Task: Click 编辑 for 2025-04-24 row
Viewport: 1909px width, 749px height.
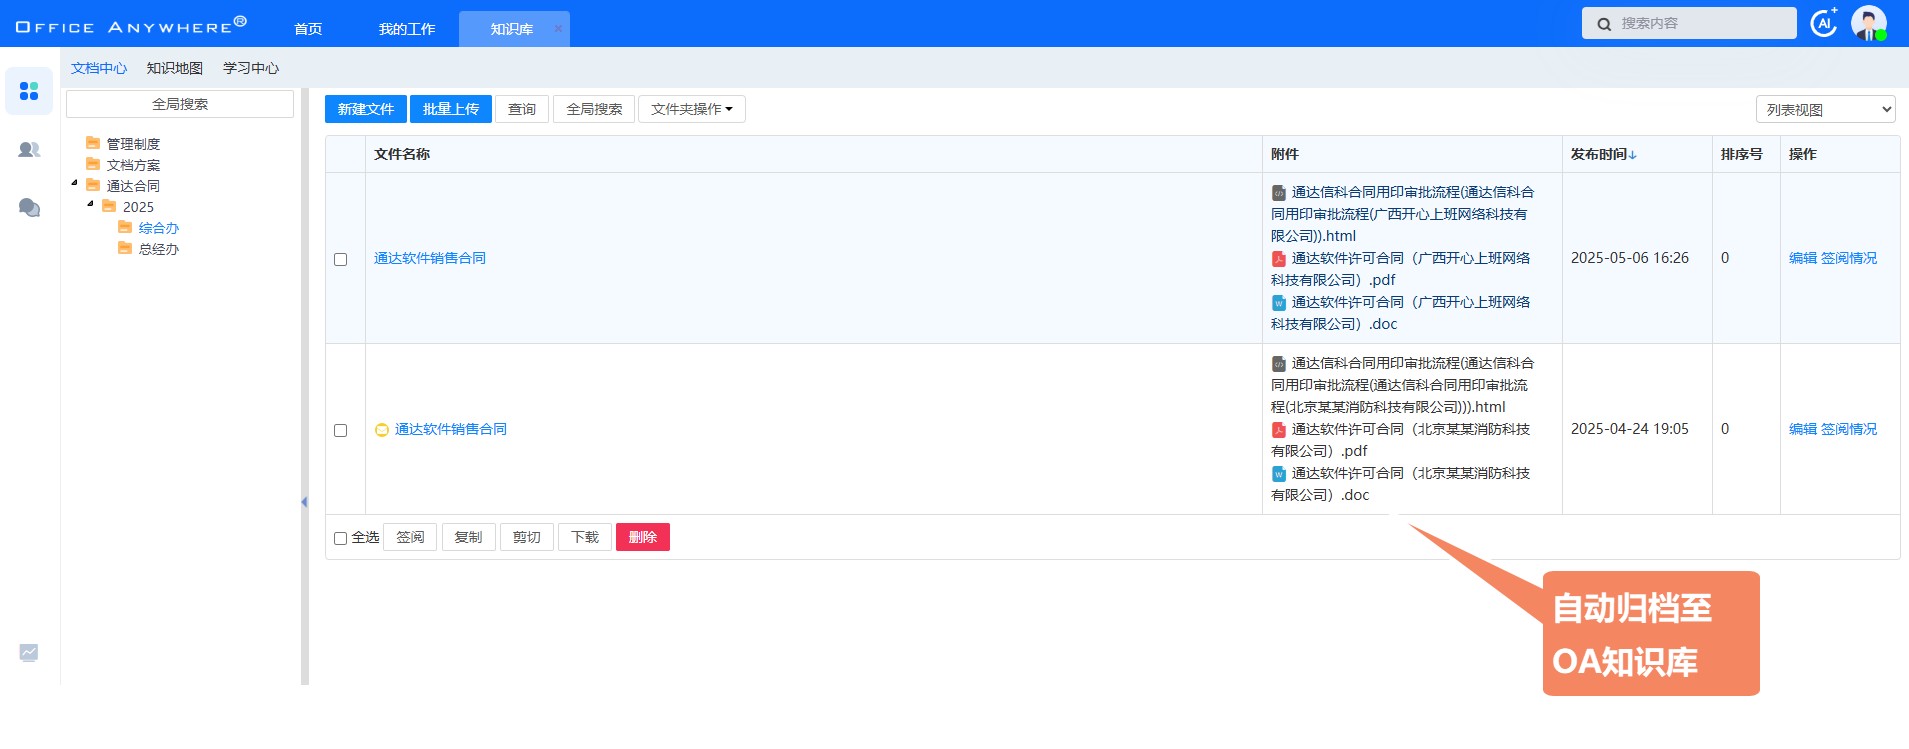Action: click(1803, 429)
